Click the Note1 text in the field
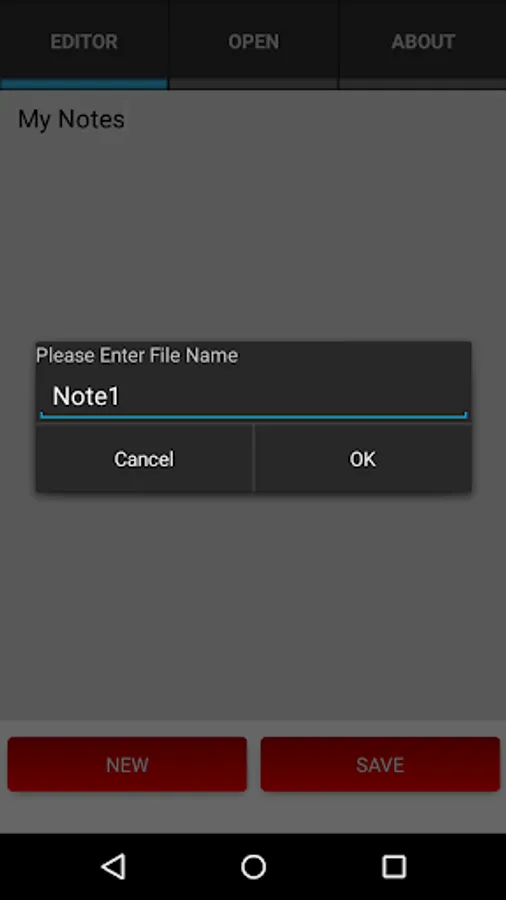Image resolution: width=506 pixels, height=900 pixels. 86,396
